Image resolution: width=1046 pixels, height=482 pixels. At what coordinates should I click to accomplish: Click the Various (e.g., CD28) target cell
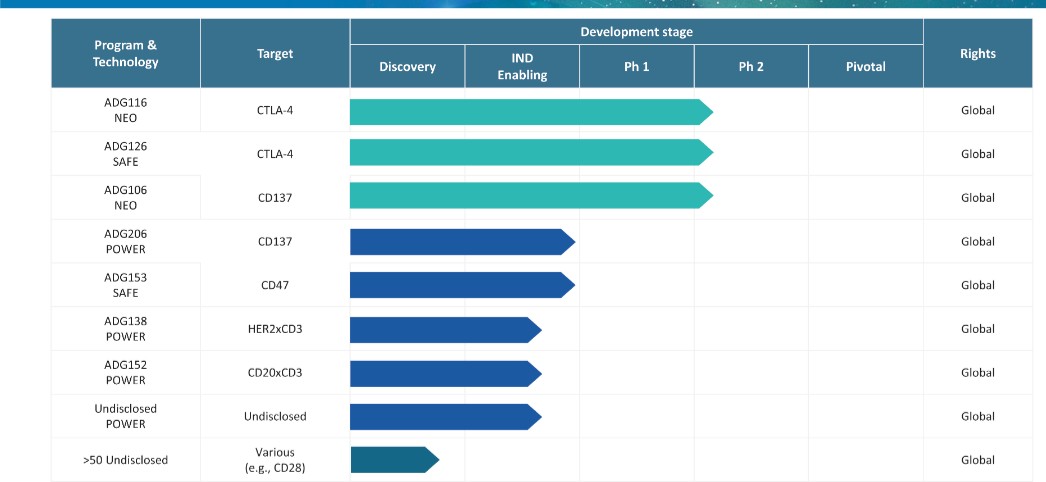(x=275, y=460)
